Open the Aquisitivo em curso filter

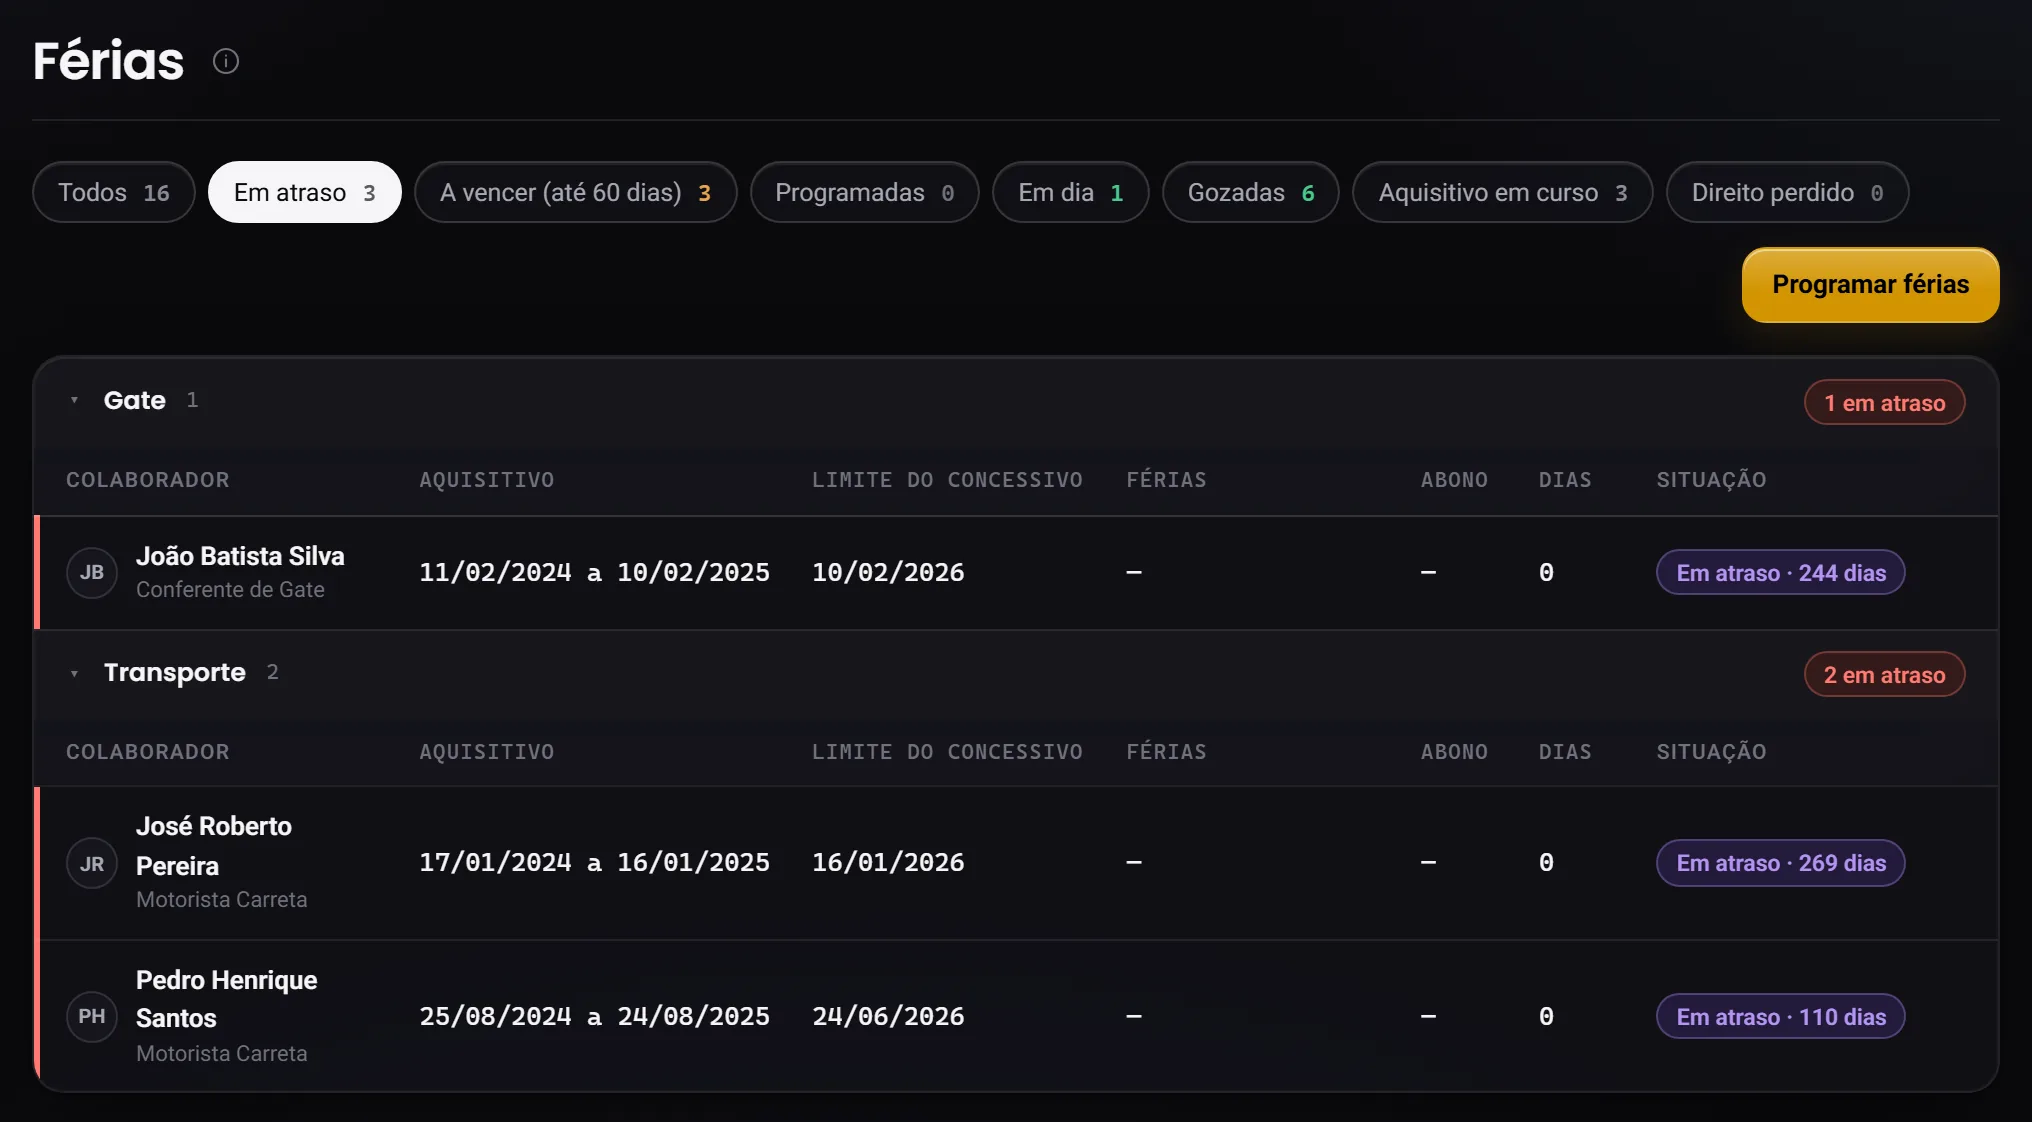click(1503, 192)
